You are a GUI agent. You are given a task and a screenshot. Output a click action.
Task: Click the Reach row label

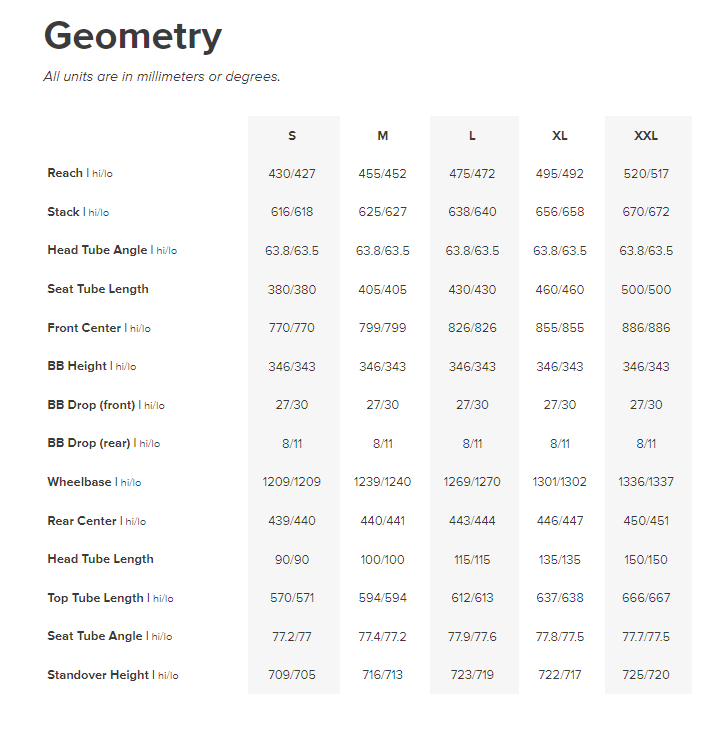coord(65,173)
